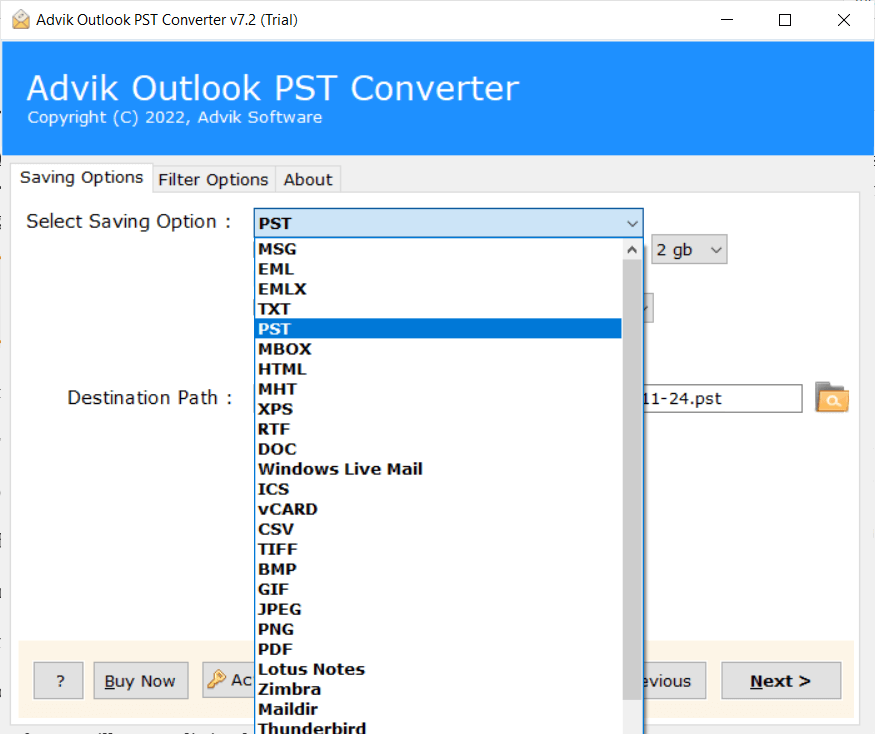The width and height of the screenshot is (875, 734).
Task: Select JPEG in the list
Action: click(x=438, y=609)
